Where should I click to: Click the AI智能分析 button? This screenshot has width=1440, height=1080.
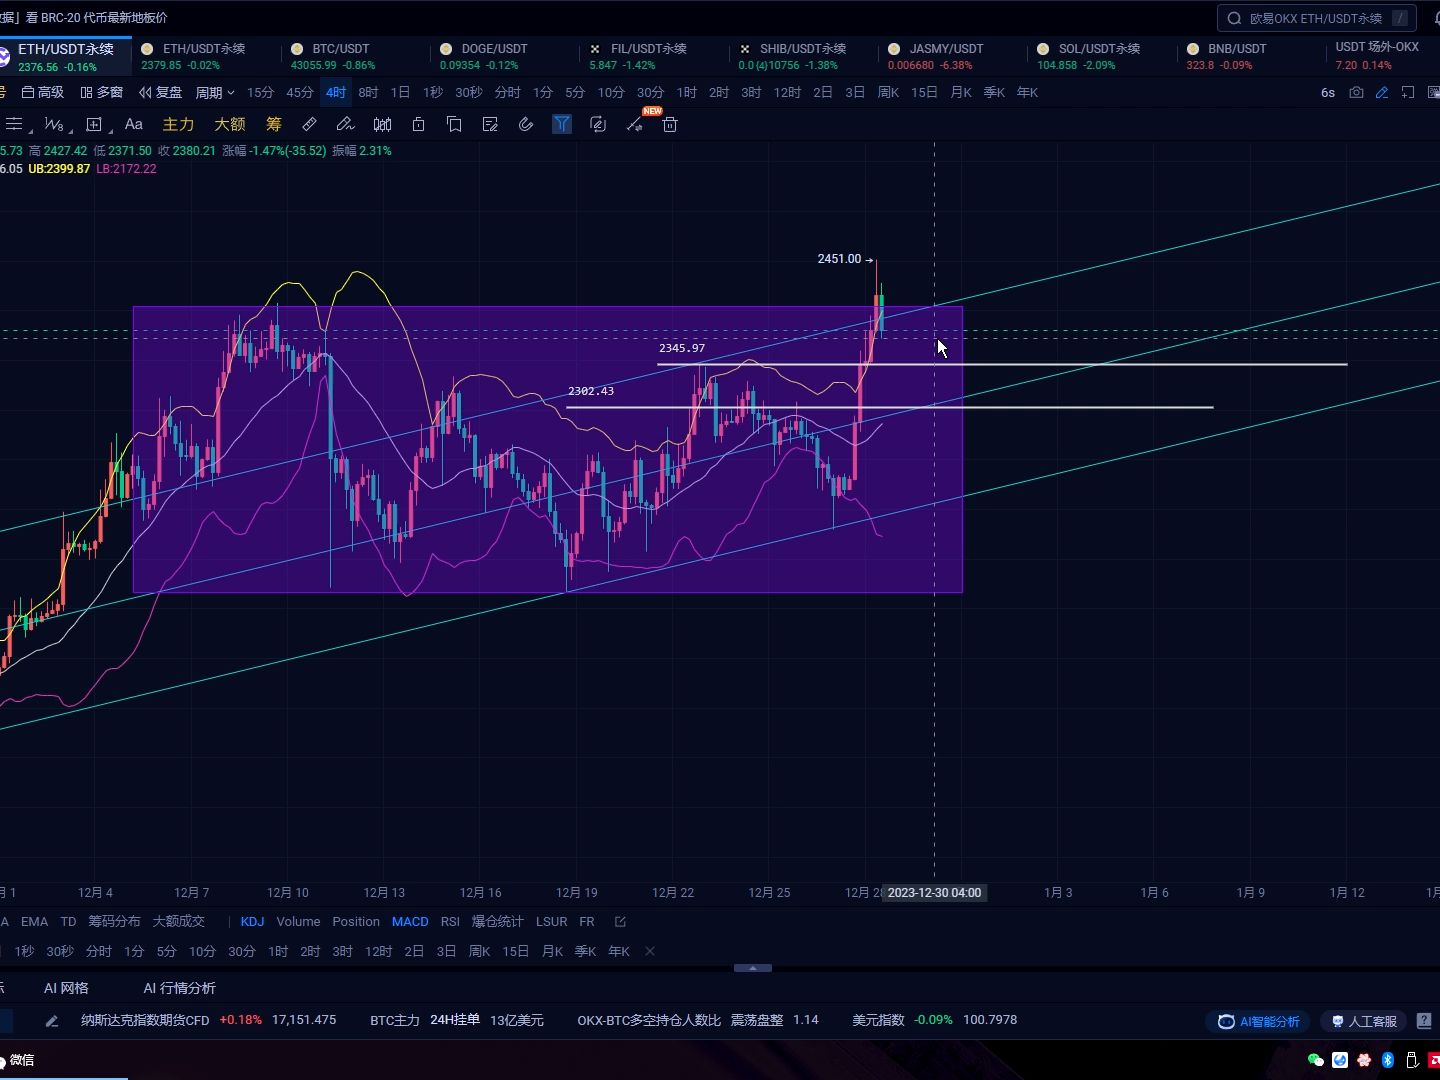(1260, 1021)
